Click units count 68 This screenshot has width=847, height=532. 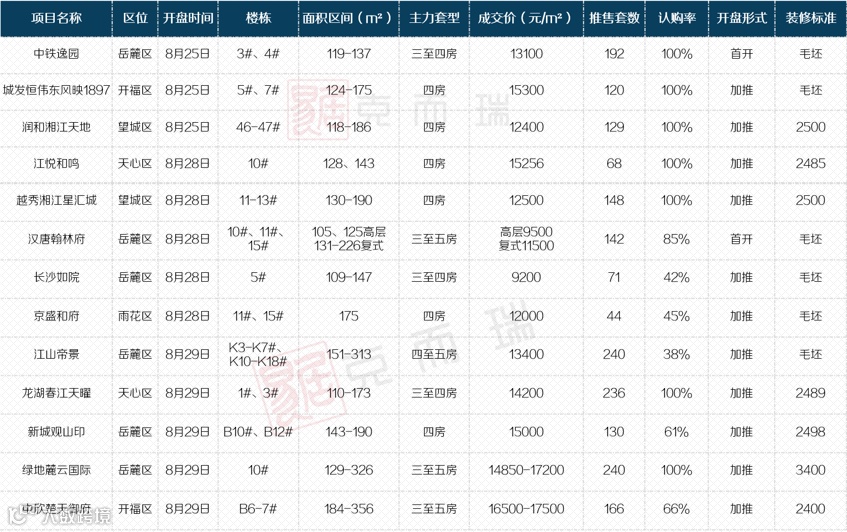[614, 164]
